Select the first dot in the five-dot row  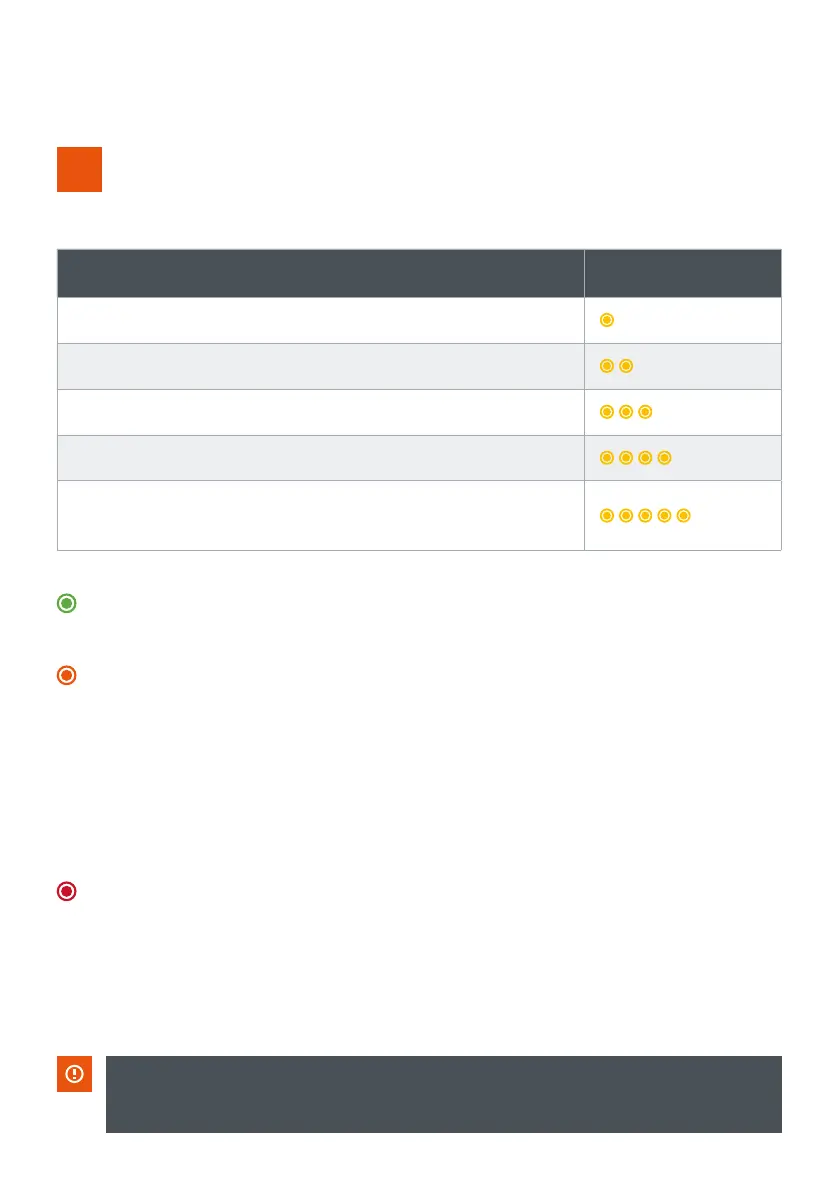[606, 516]
